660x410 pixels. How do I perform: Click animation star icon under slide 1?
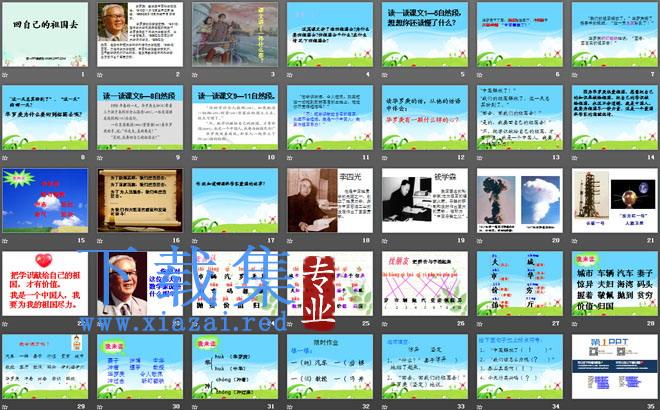pos(5,75)
